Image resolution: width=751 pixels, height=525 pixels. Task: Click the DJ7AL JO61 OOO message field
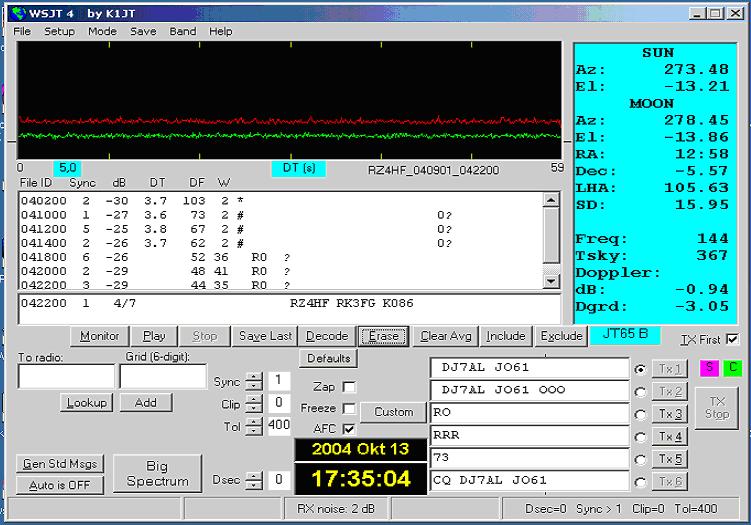tap(529, 390)
